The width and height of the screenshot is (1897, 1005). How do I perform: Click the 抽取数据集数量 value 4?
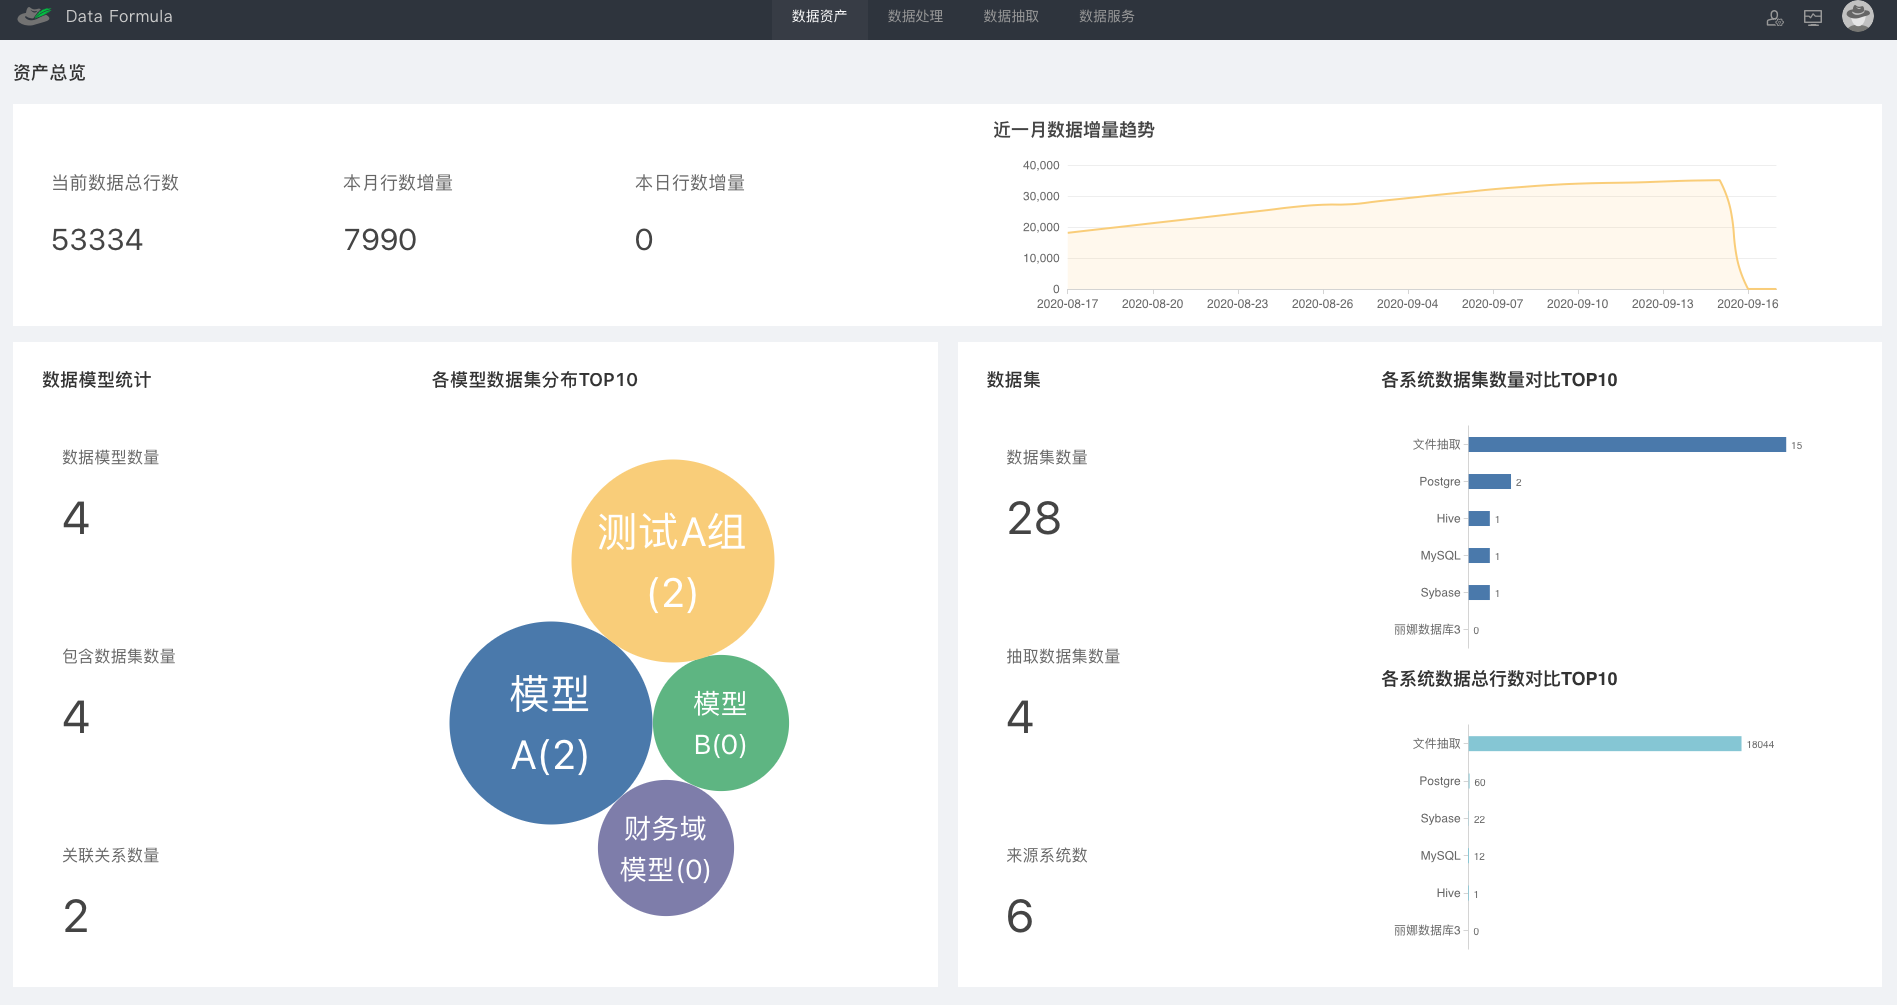(x=1020, y=717)
